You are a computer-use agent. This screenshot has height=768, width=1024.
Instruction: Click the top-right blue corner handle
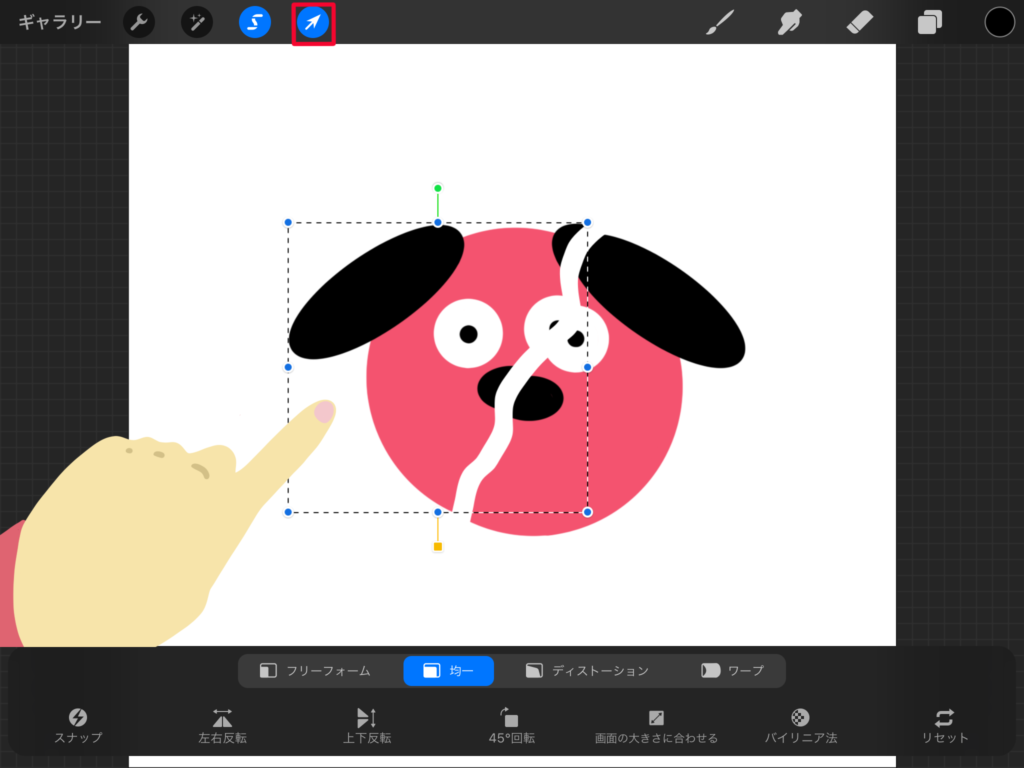[x=587, y=223]
